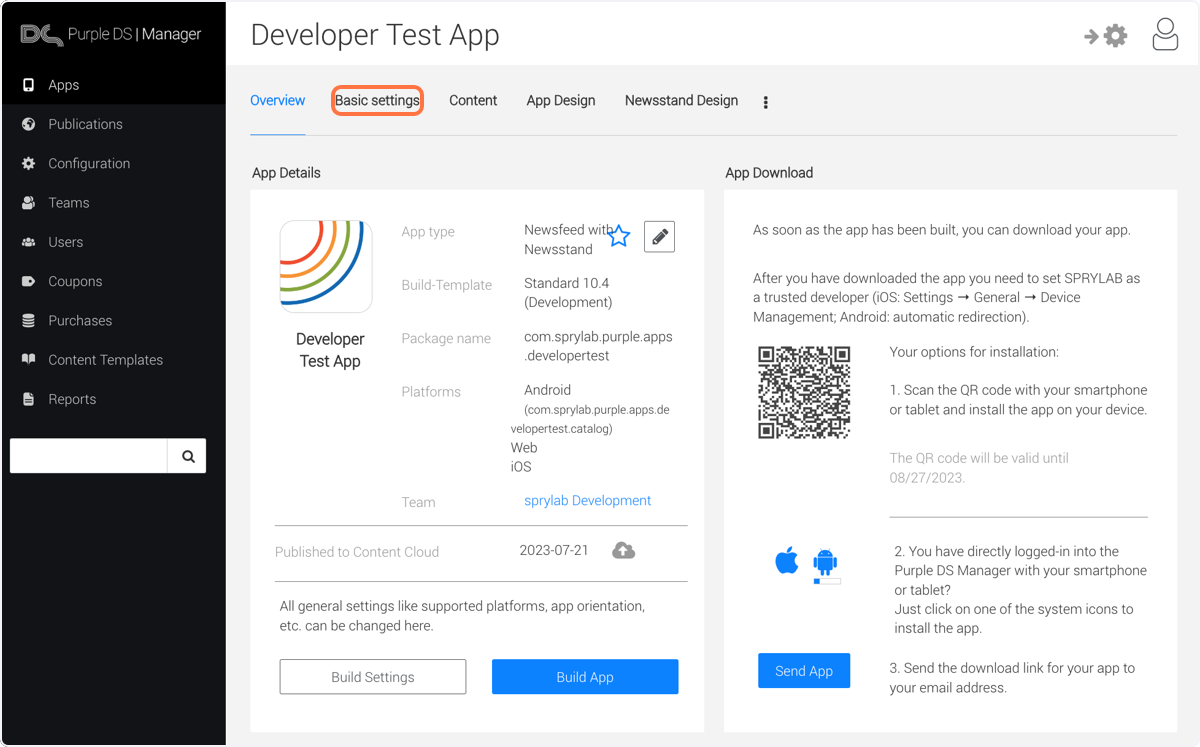Click the App Details section heading

[286, 172]
